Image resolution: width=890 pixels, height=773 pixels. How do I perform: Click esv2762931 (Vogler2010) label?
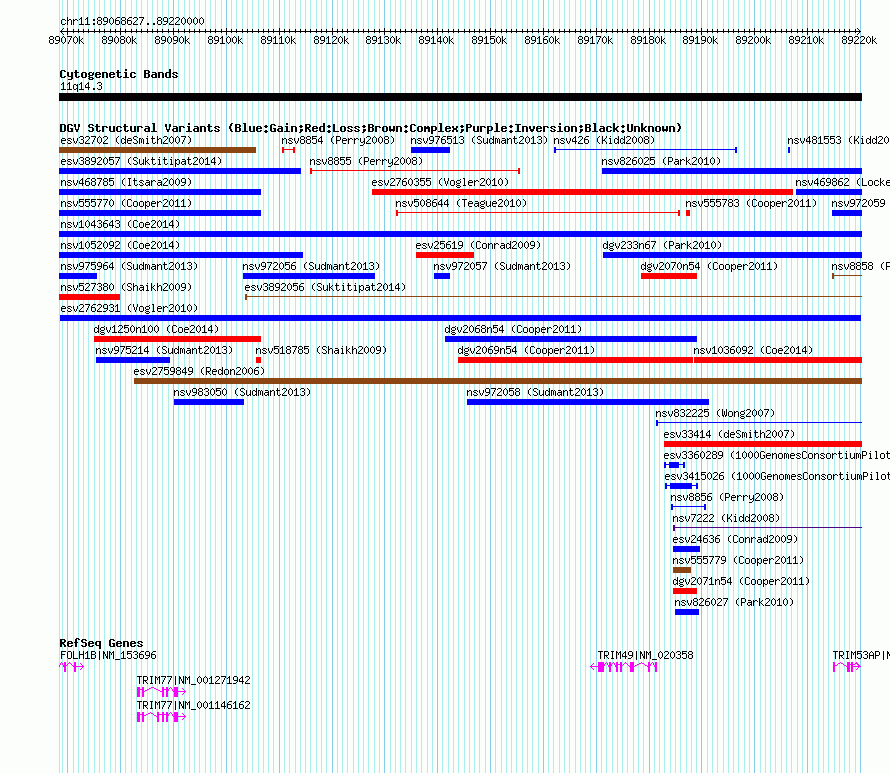pyautogui.click(x=129, y=308)
